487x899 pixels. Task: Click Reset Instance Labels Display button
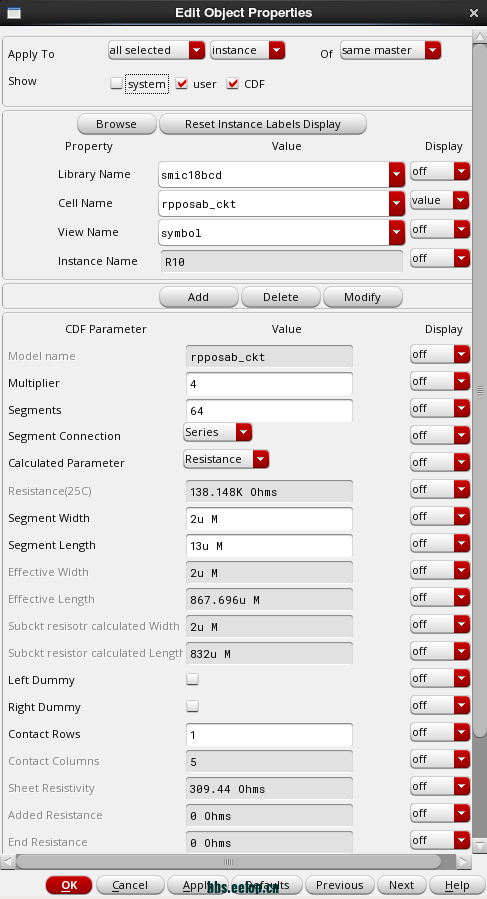pos(263,124)
